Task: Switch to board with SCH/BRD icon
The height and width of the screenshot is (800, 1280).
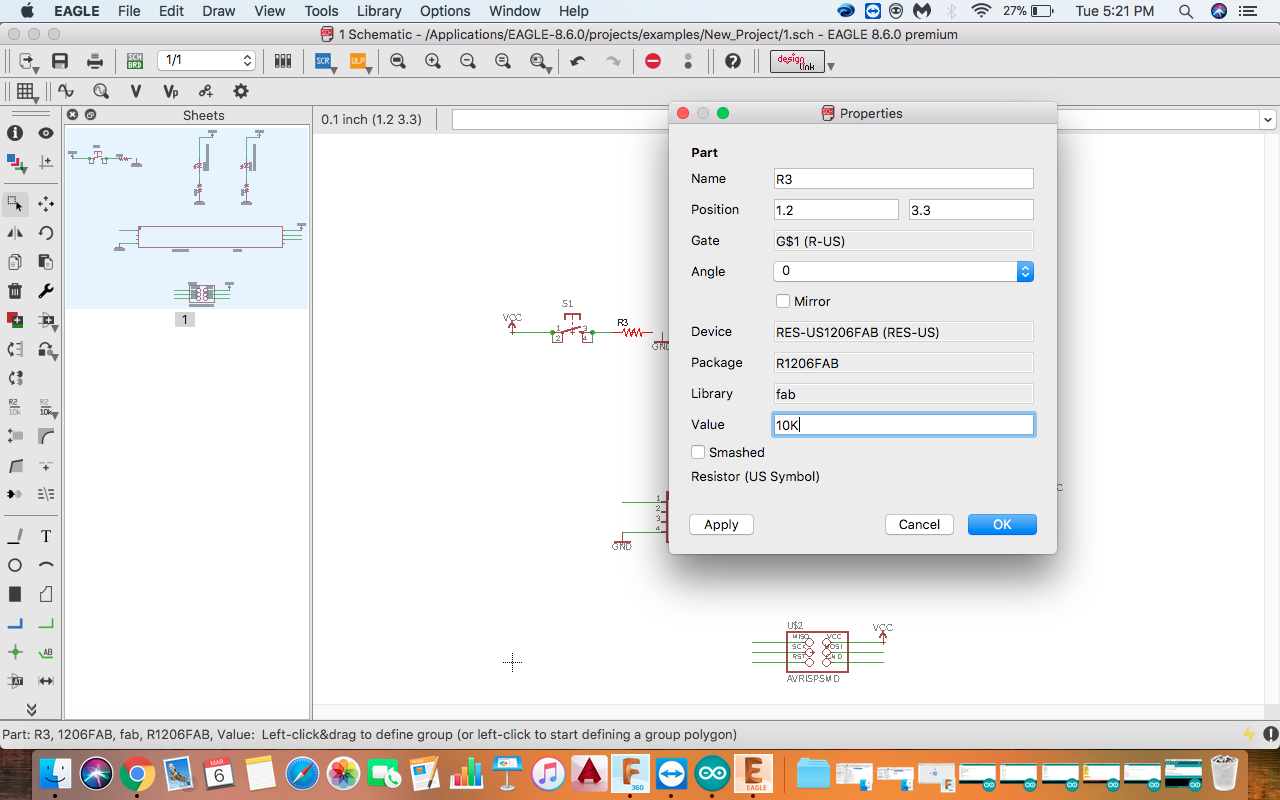Action: click(134, 61)
